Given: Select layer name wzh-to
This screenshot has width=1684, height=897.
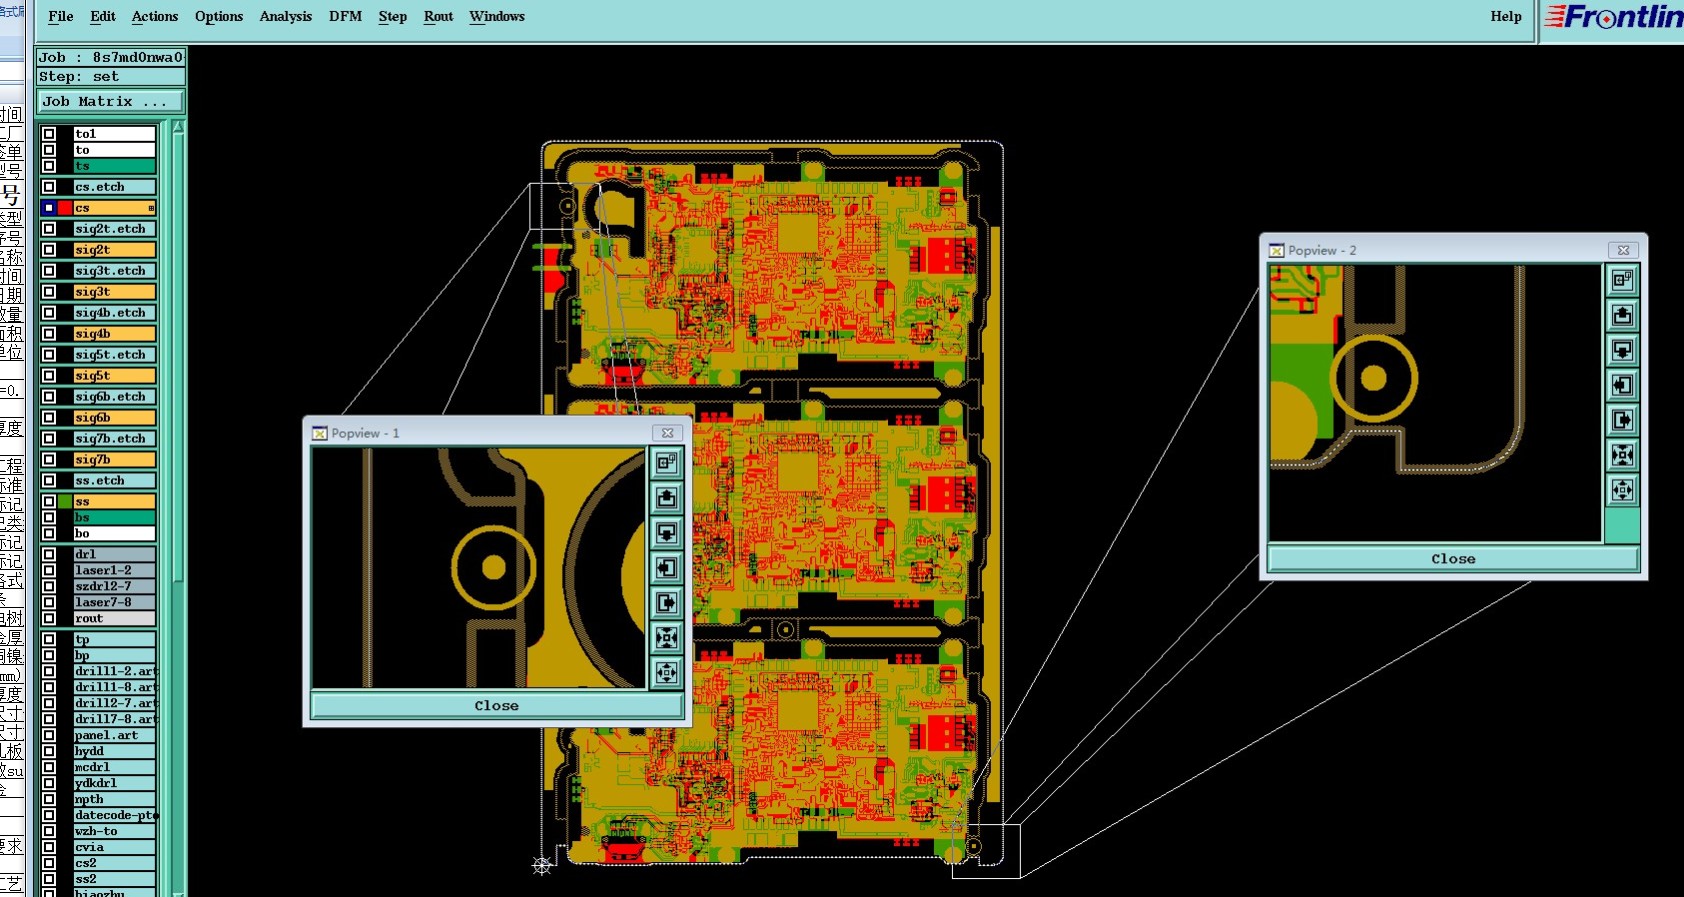Looking at the screenshot, I should [114, 831].
